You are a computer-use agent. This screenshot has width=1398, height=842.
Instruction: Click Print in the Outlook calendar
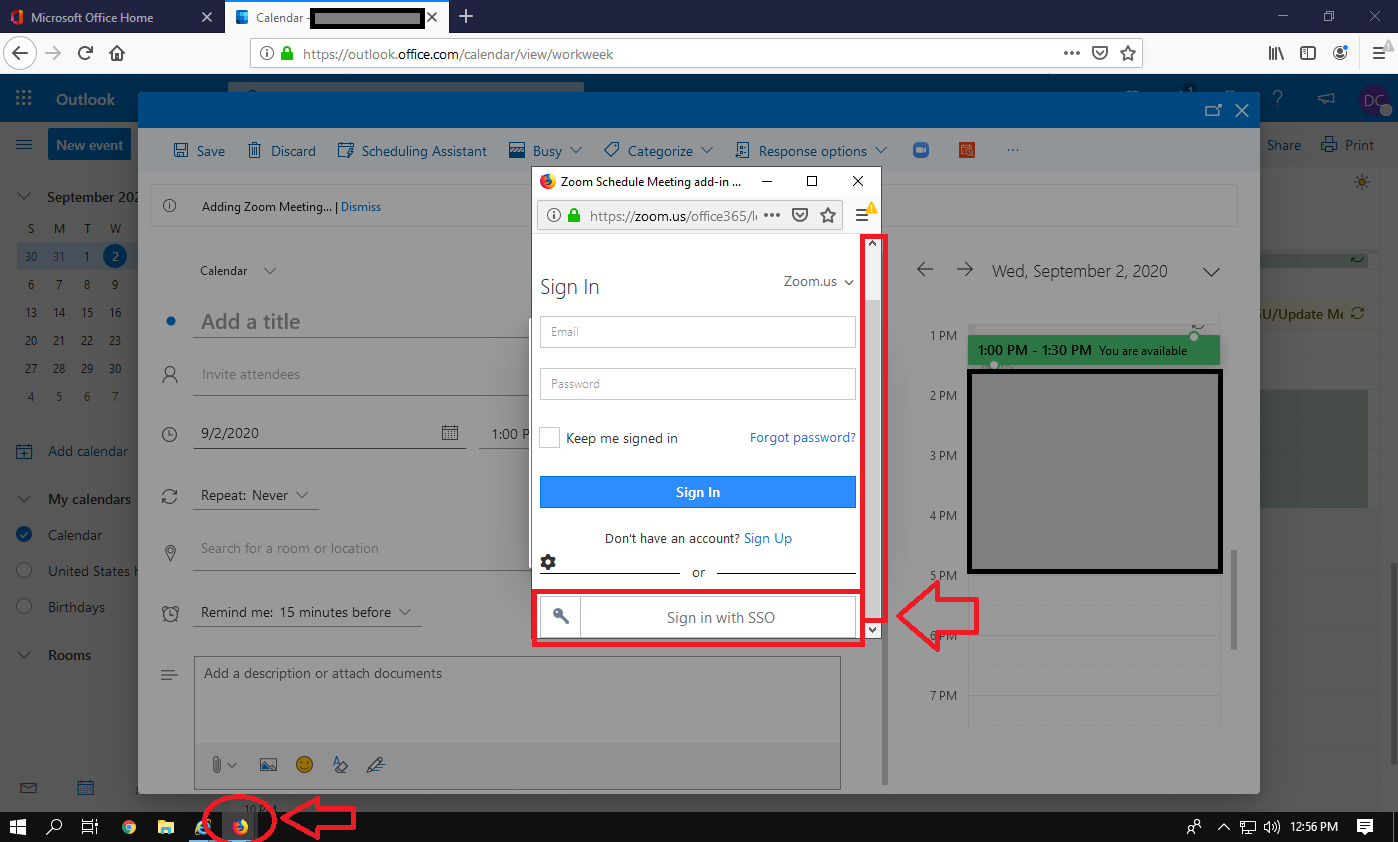coord(1347,145)
